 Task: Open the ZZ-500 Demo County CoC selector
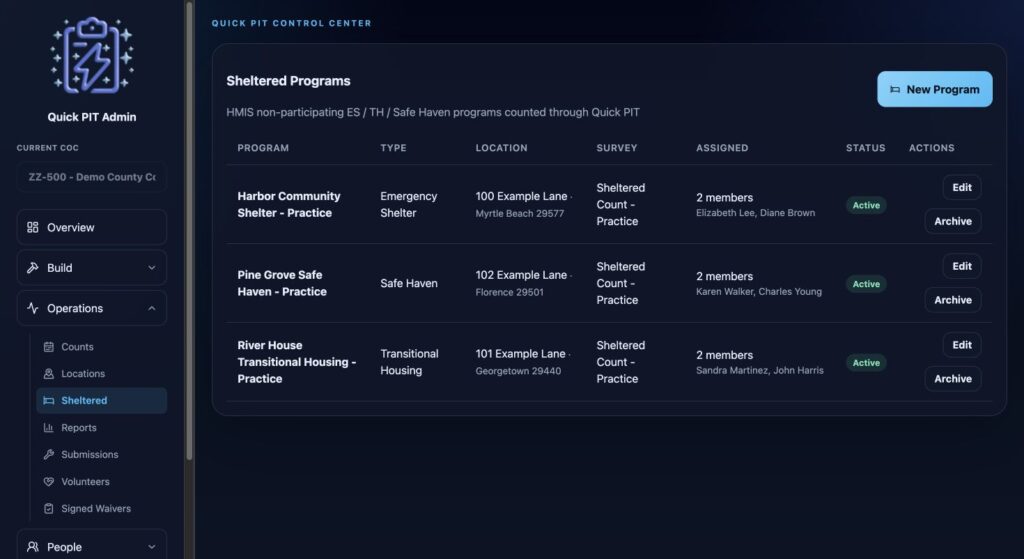coord(91,177)
